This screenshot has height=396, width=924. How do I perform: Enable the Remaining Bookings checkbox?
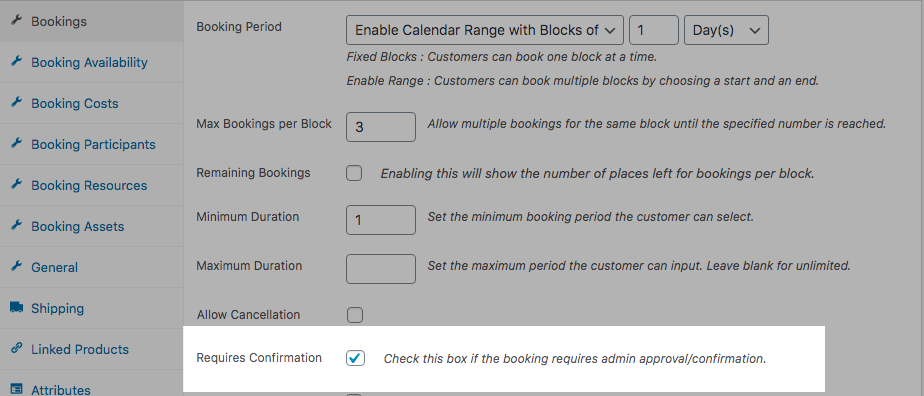[354, 173]
